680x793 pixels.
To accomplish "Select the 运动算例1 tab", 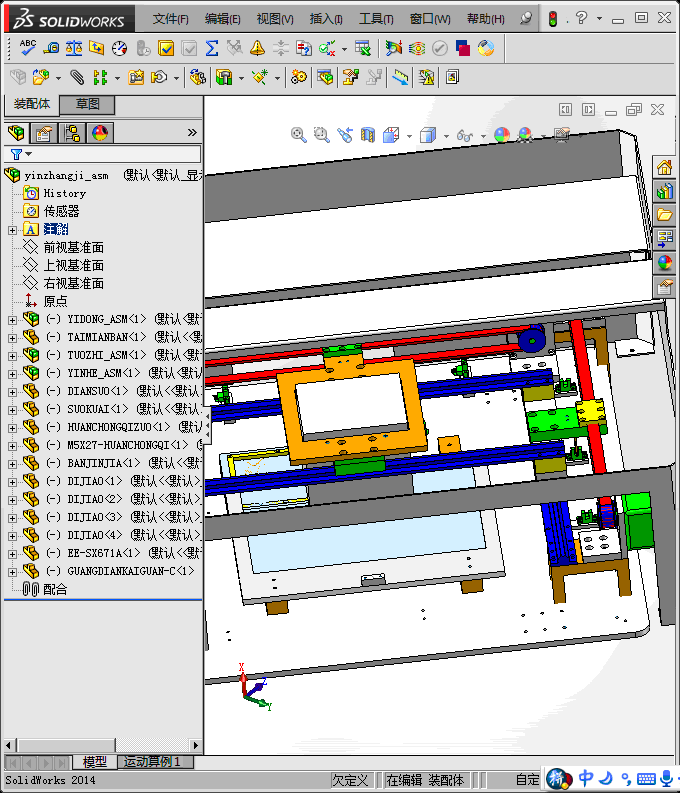I will click(x=152, y=762).
